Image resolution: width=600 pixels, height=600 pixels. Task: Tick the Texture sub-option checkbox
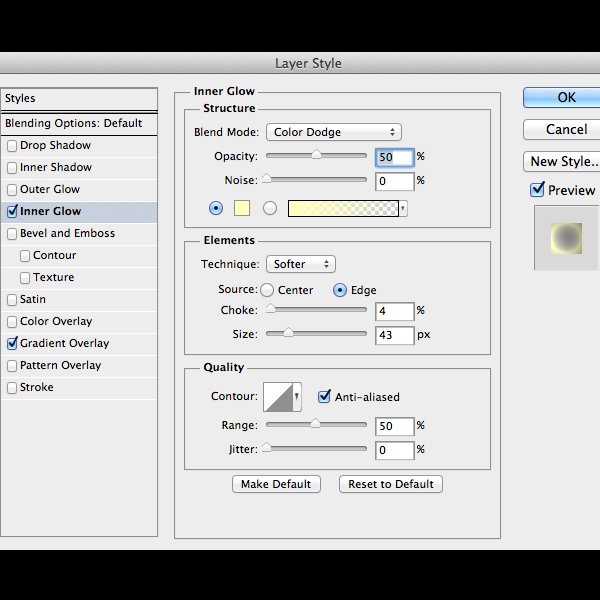point(25,277)
